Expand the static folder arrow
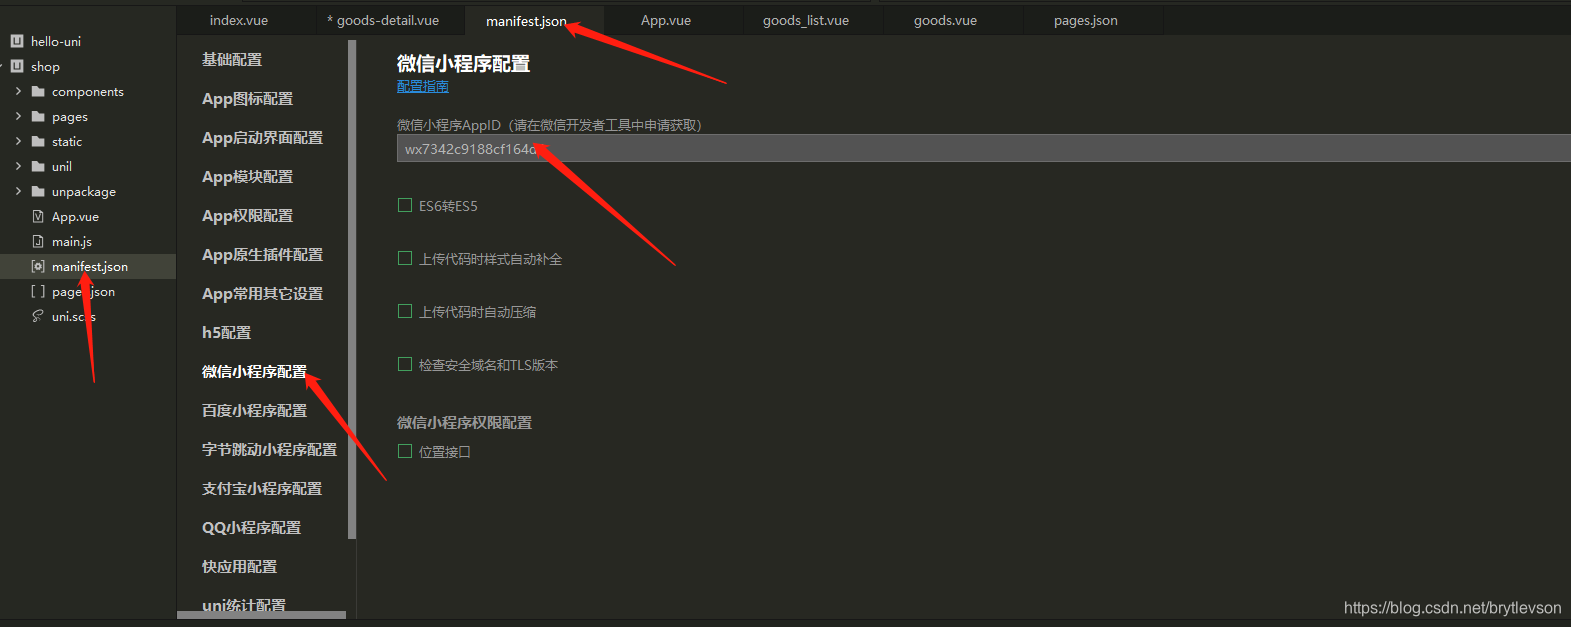Image resolution: width=1571 pixels, height=627 pixels. [18, 141]
